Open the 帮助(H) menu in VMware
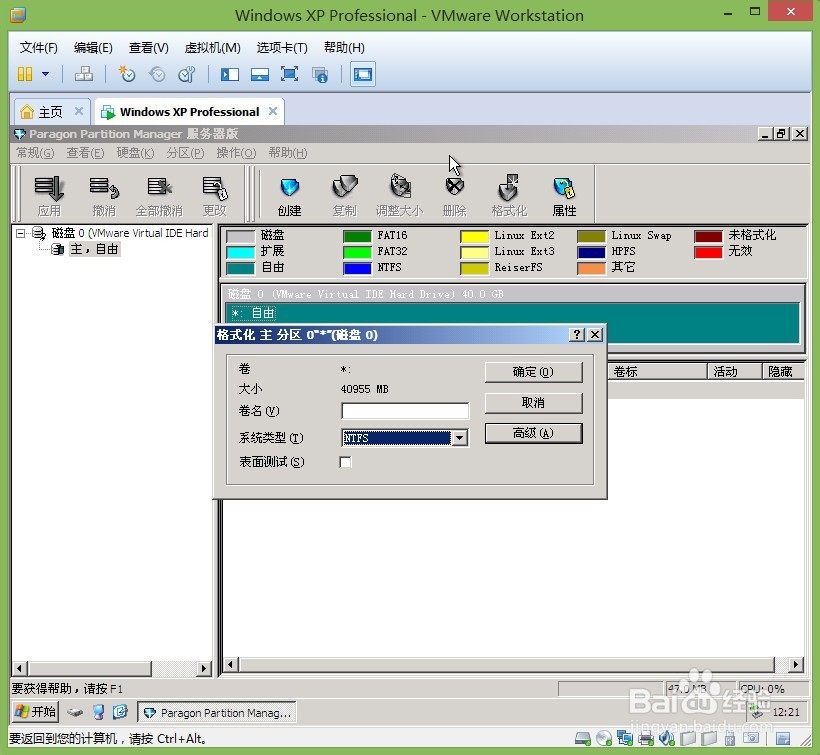The width and height of the screenshot is (820, 755). coord(344,48)
